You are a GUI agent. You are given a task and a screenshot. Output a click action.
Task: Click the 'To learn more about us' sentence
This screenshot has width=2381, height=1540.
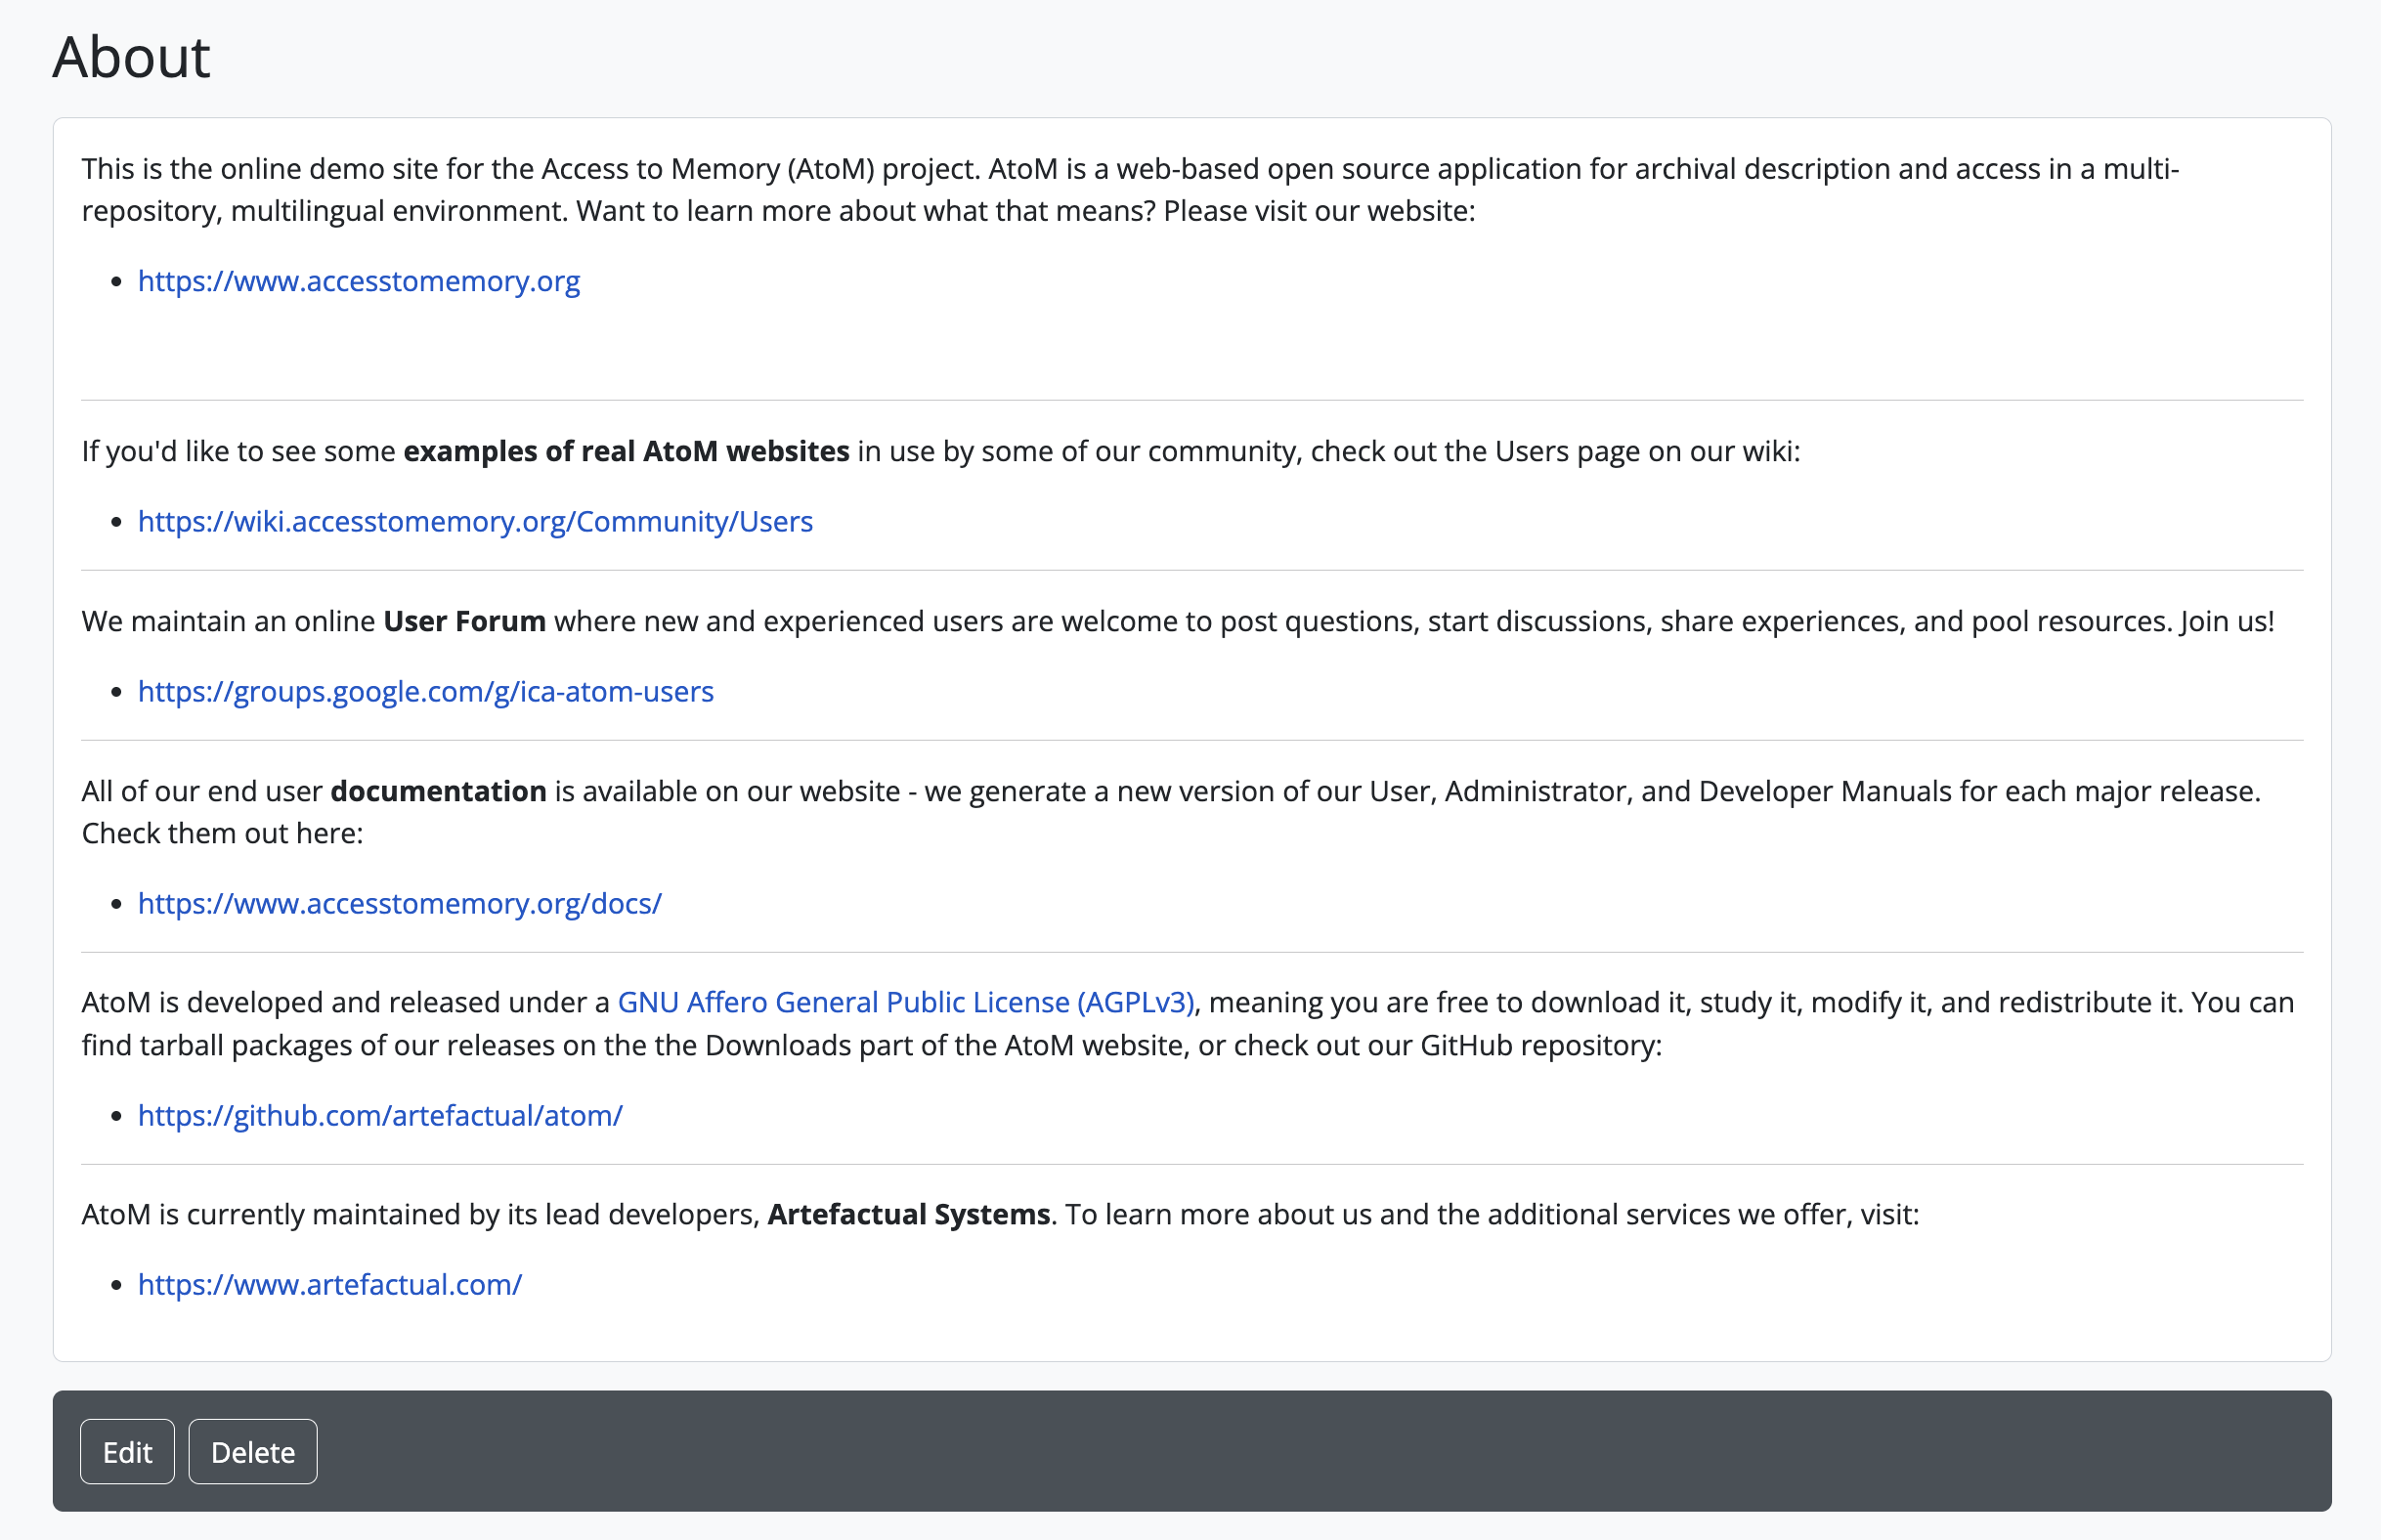pos(1490,1214)
